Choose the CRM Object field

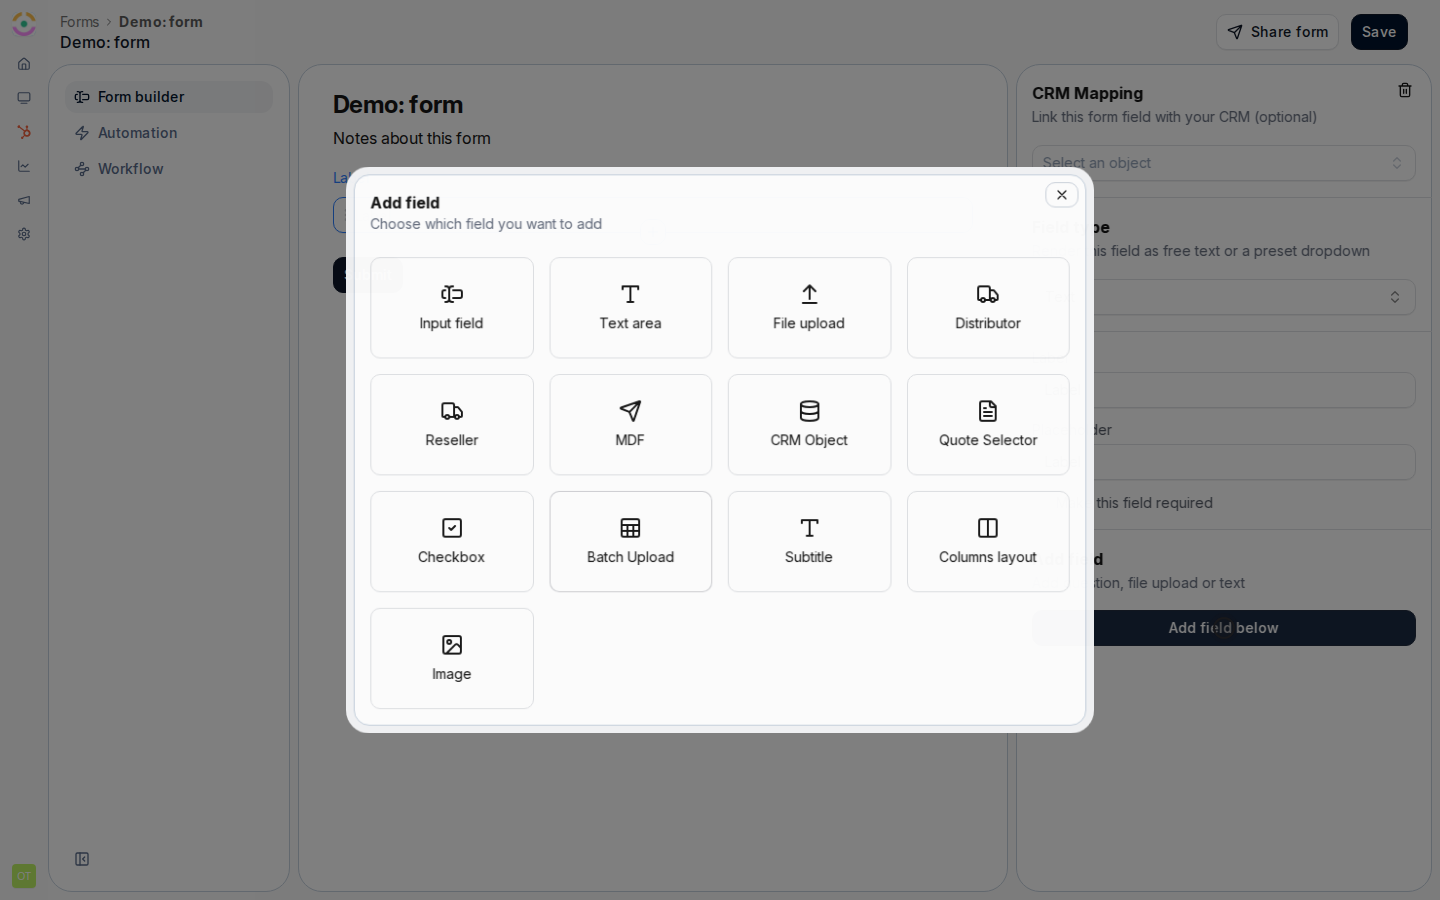(x=809, y=425)
